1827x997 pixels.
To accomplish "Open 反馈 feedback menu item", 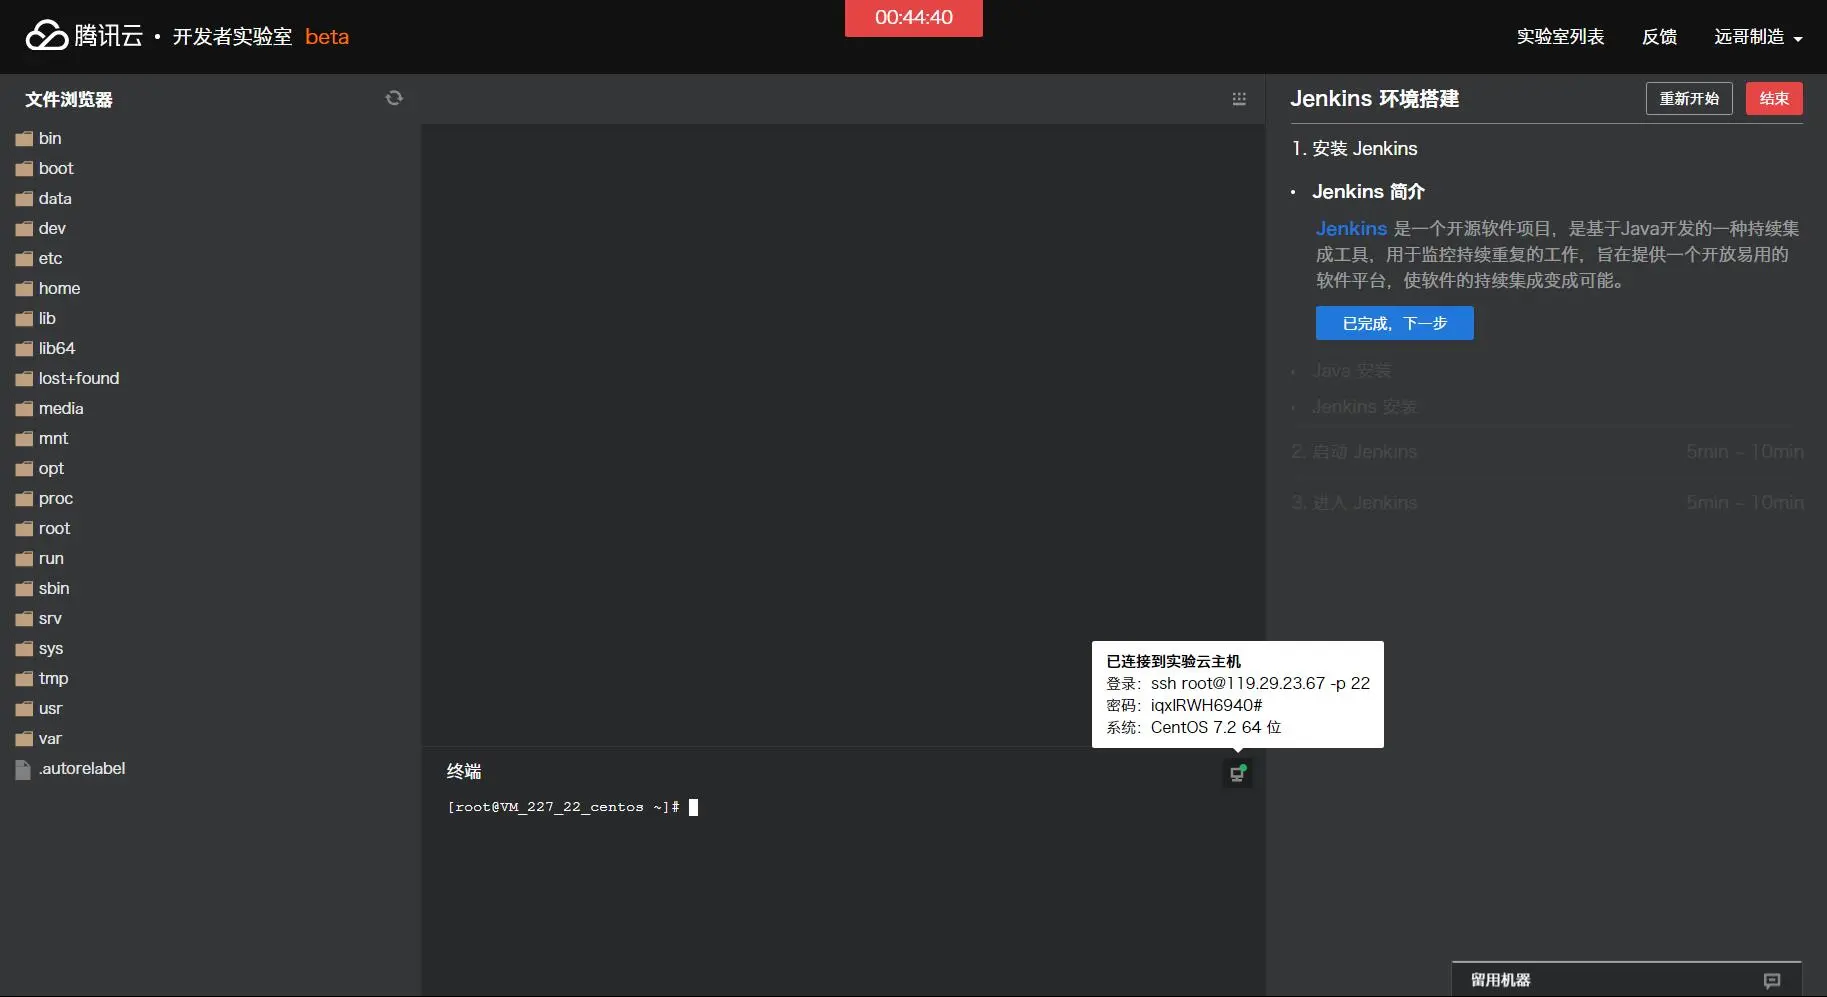I will pos(1659,37).
